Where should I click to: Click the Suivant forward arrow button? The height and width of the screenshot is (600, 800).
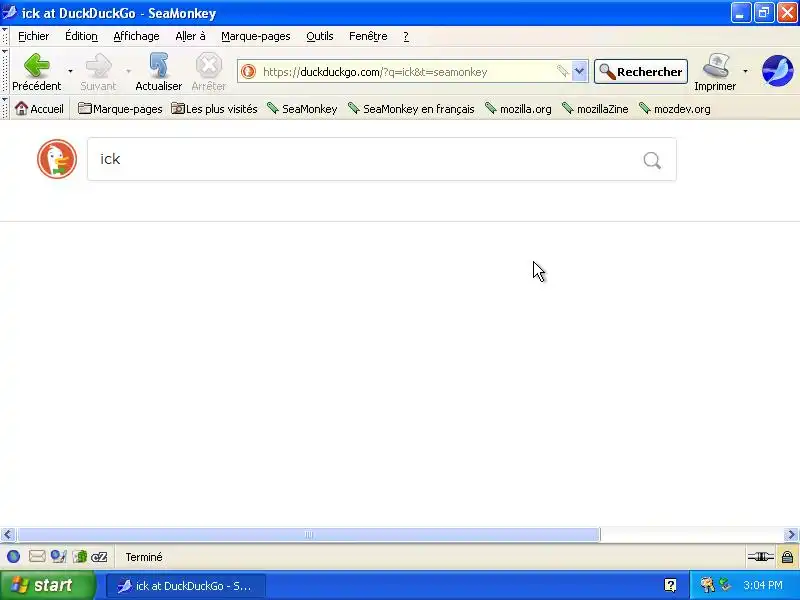[98, 71]
